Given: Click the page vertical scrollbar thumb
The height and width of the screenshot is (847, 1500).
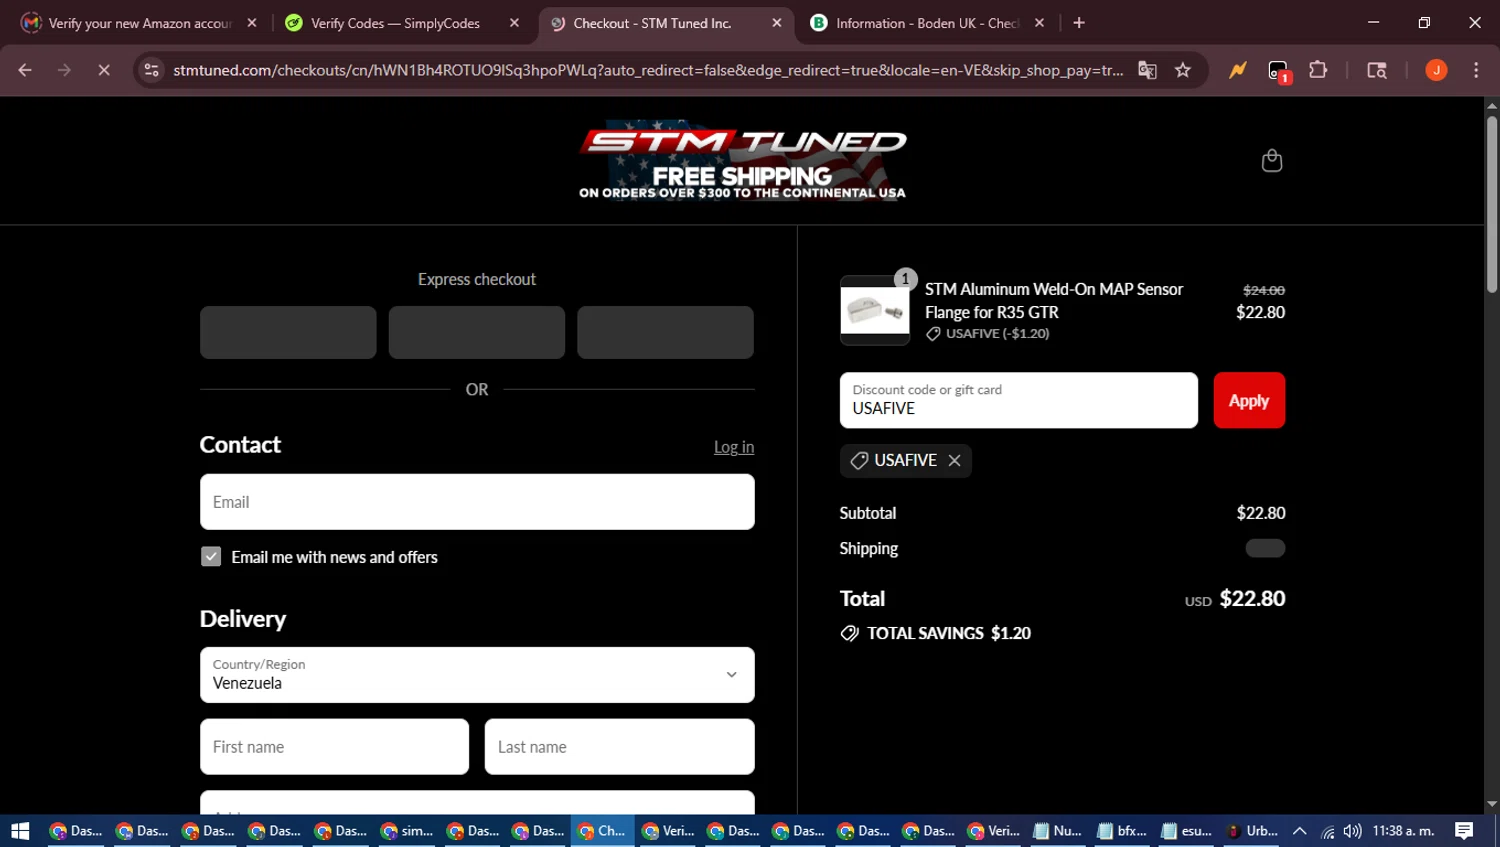Looking at the screenshot, I should tap(1491, 205).
